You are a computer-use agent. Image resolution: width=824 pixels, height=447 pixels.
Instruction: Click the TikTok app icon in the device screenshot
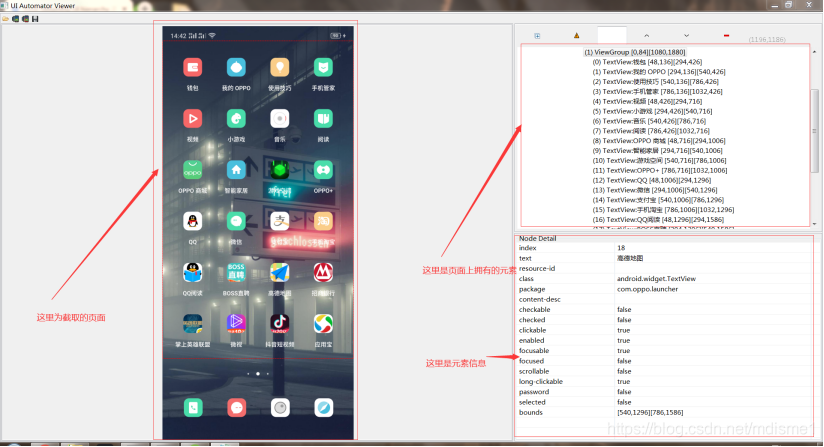[x=280, y=324]
